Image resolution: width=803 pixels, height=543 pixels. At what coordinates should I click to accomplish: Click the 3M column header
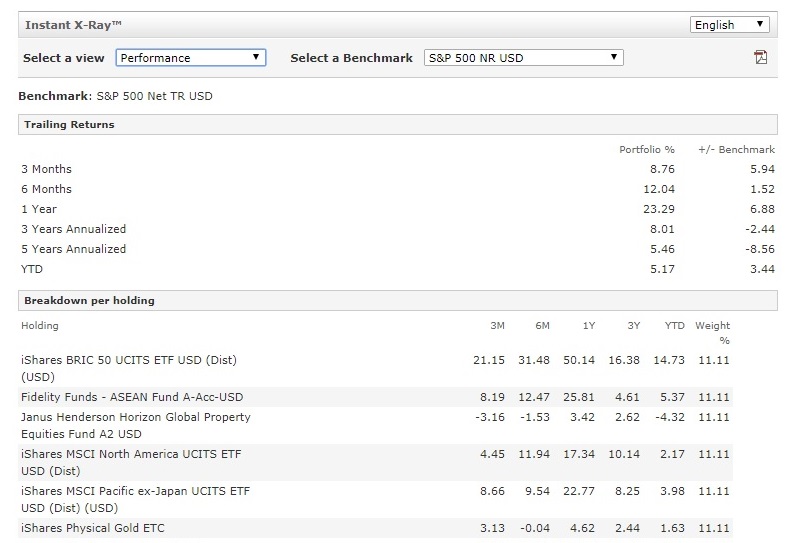497,326
